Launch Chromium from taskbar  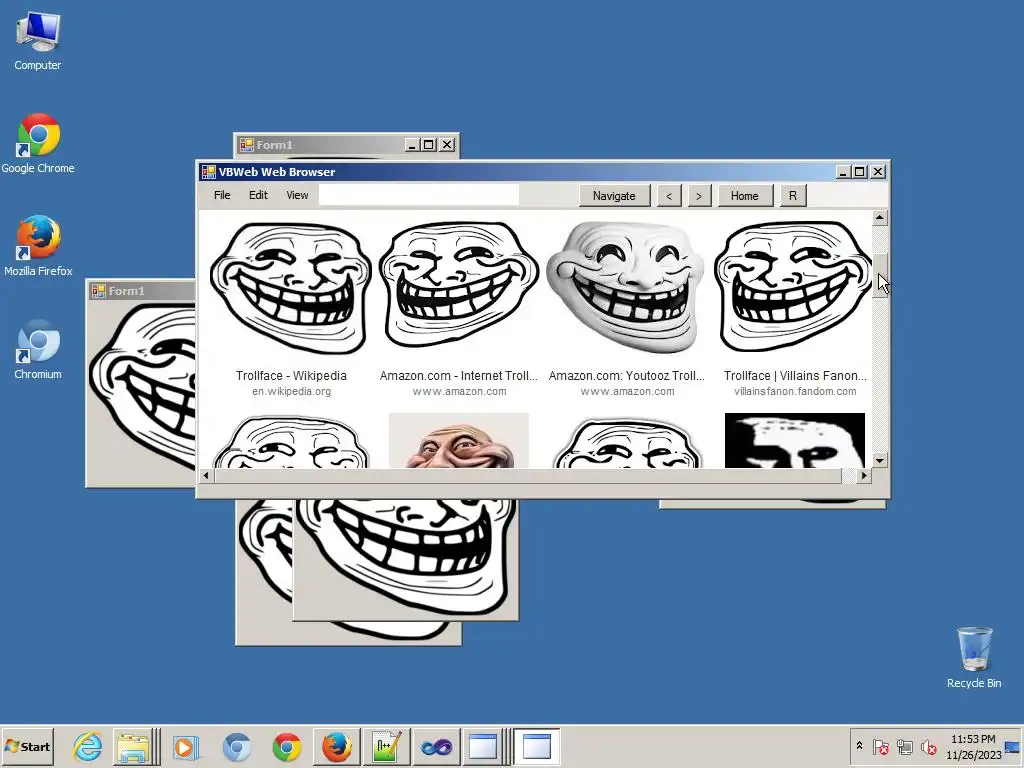(236, 746)
